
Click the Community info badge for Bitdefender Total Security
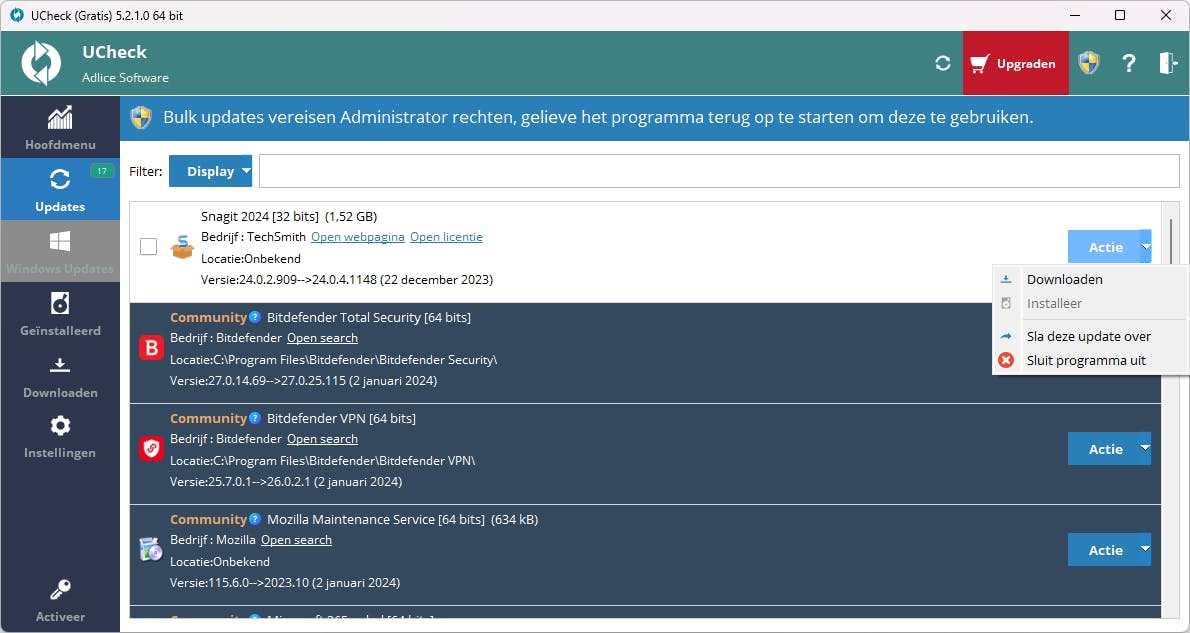click(x=255, y=317)
